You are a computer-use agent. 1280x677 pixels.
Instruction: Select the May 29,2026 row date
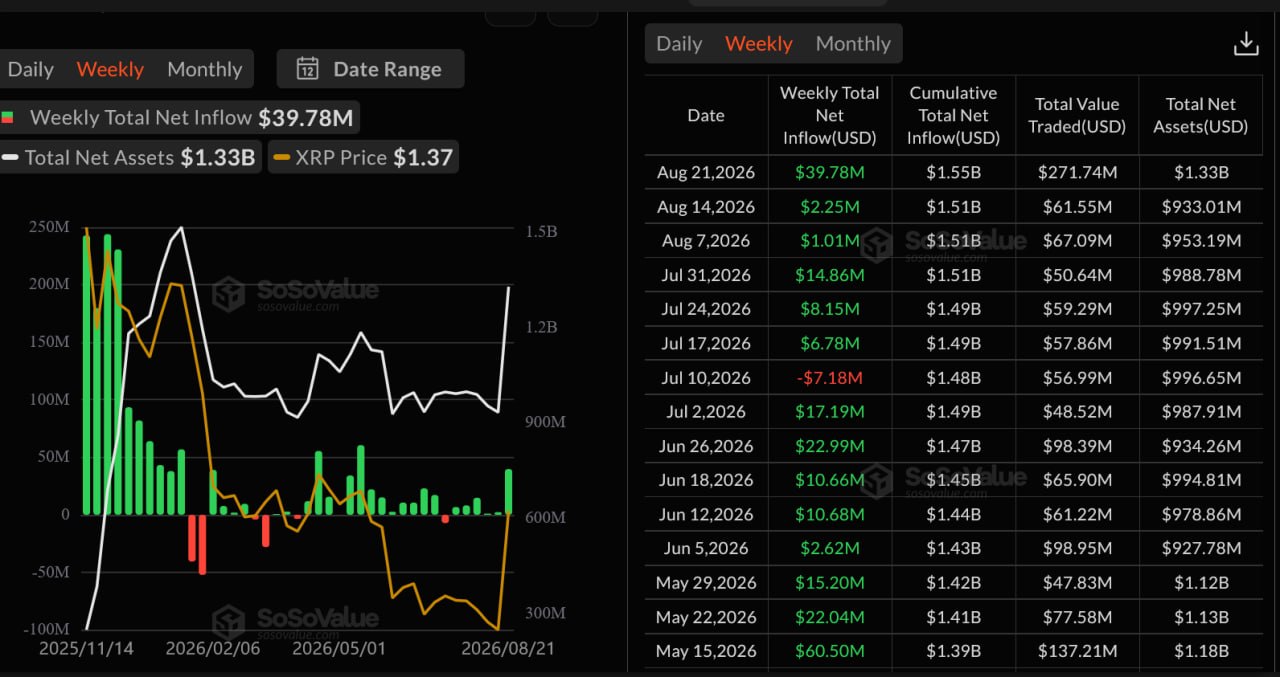tap(706, 583)
